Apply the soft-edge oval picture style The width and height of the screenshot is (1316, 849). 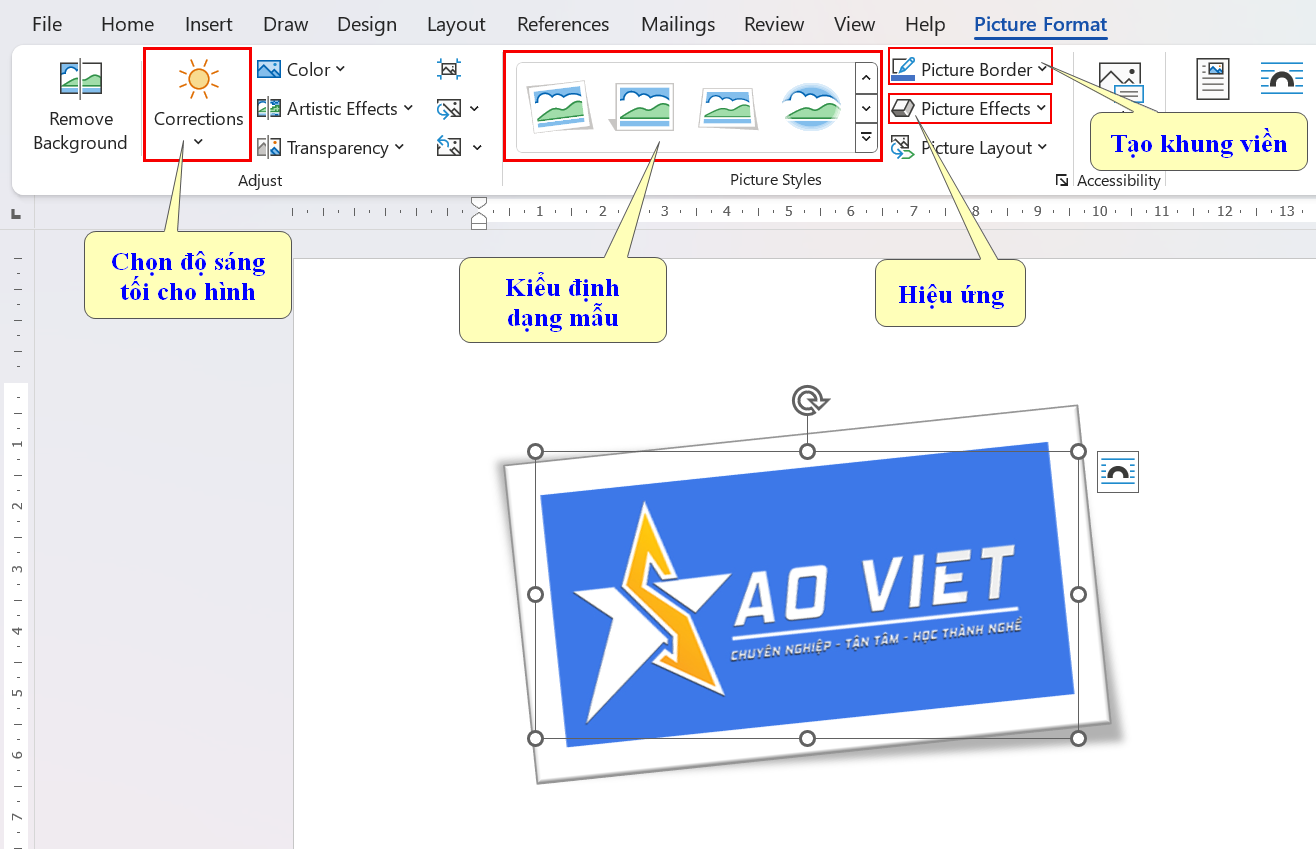813,106
